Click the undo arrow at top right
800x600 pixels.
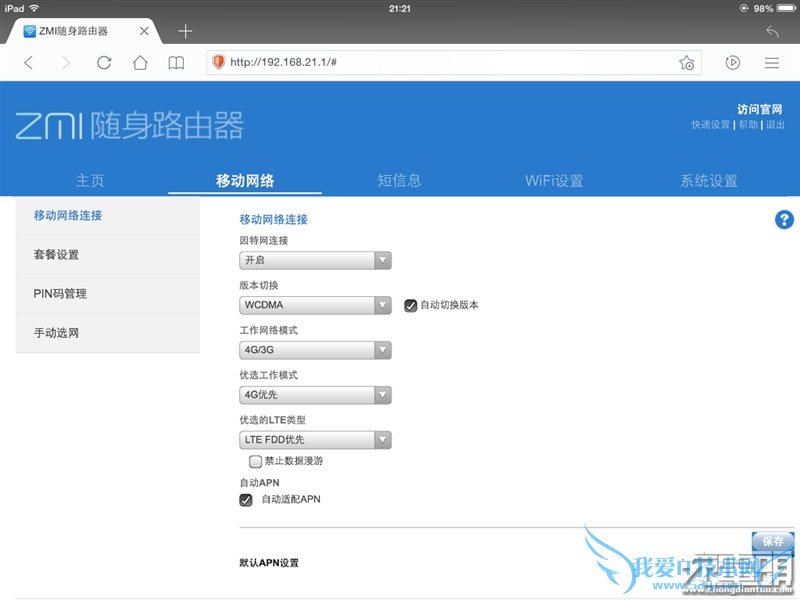click(772, 32)
